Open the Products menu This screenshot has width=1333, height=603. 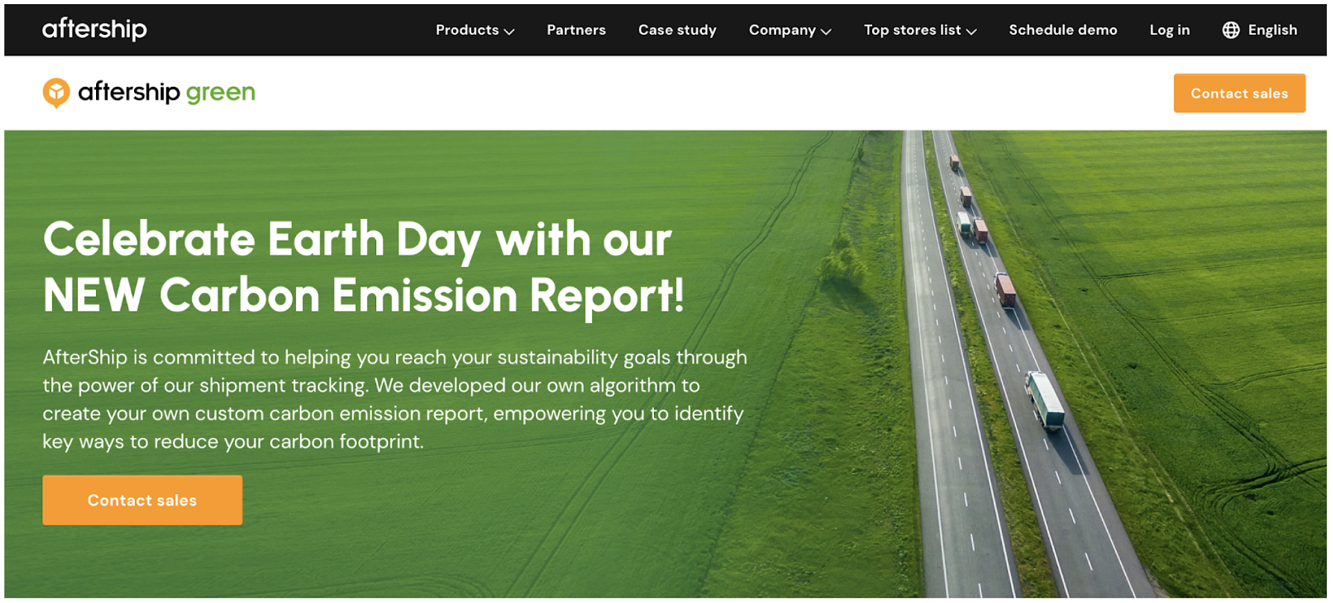point(467,30)
